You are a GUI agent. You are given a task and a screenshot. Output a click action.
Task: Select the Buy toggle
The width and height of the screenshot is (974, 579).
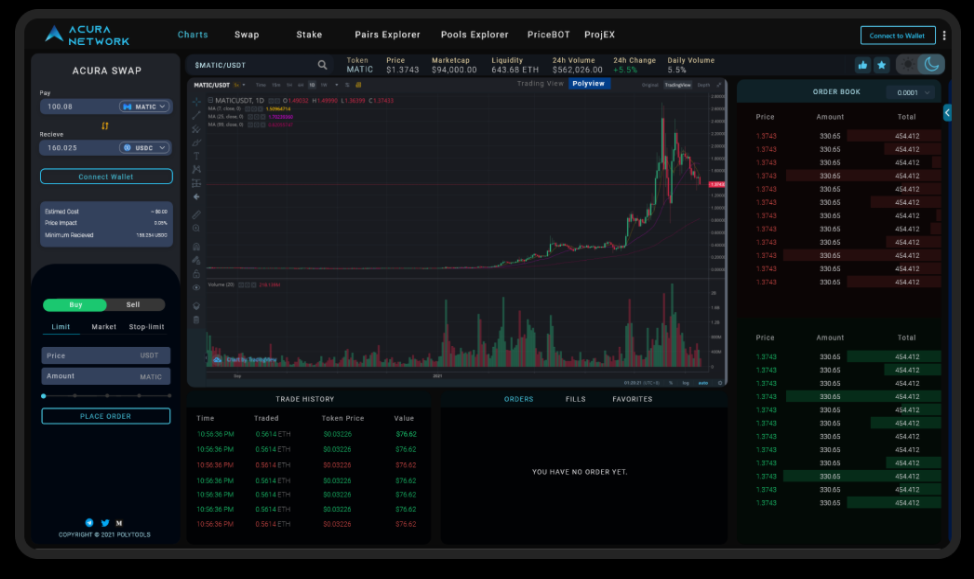tap(75, 305)
